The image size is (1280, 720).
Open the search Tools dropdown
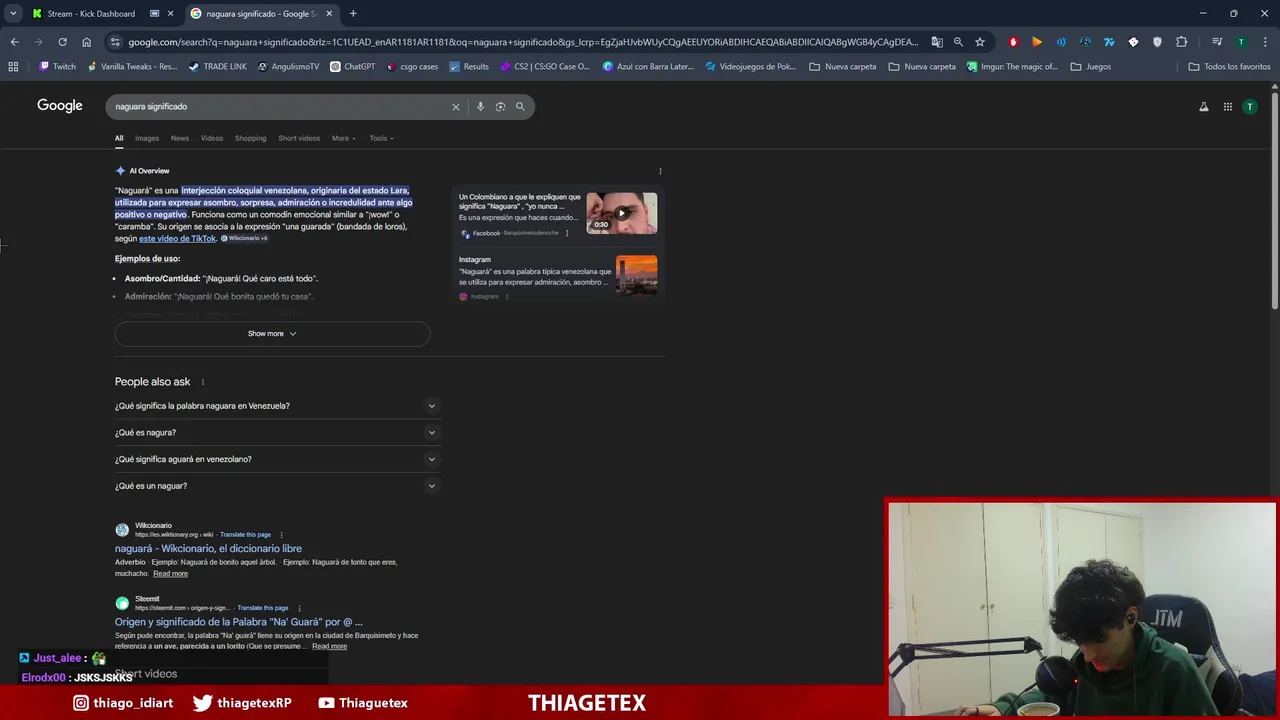(381, 138)
